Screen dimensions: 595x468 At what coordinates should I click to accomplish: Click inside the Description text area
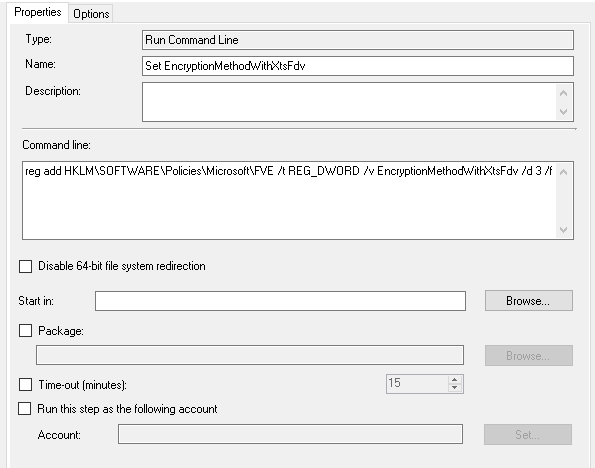click(349, 102)
